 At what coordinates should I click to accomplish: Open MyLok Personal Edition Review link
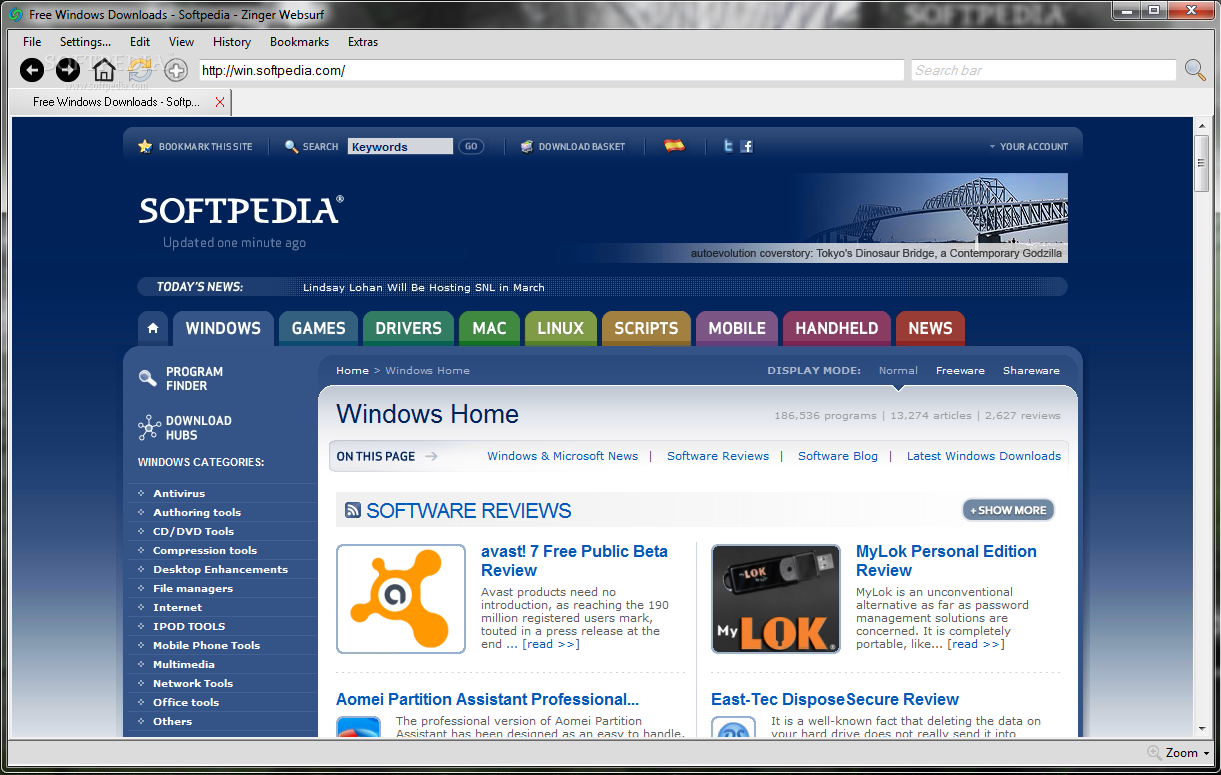[946, 561]
